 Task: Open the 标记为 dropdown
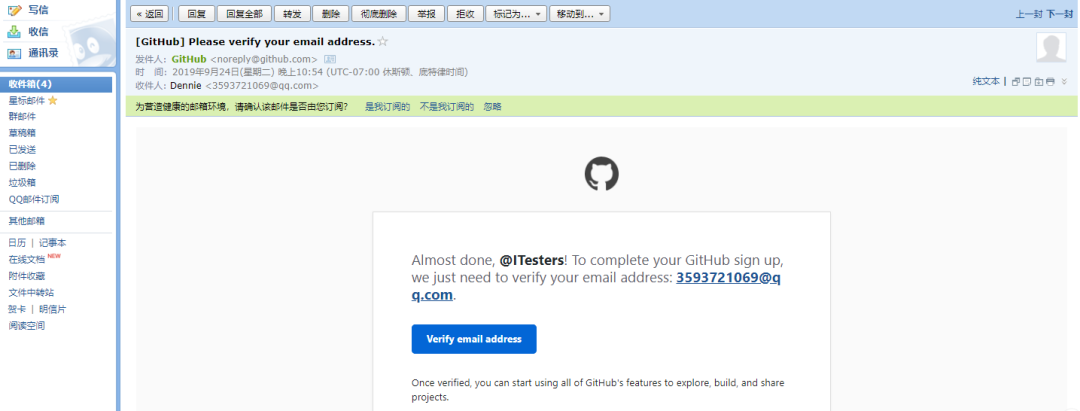[516, 14]
